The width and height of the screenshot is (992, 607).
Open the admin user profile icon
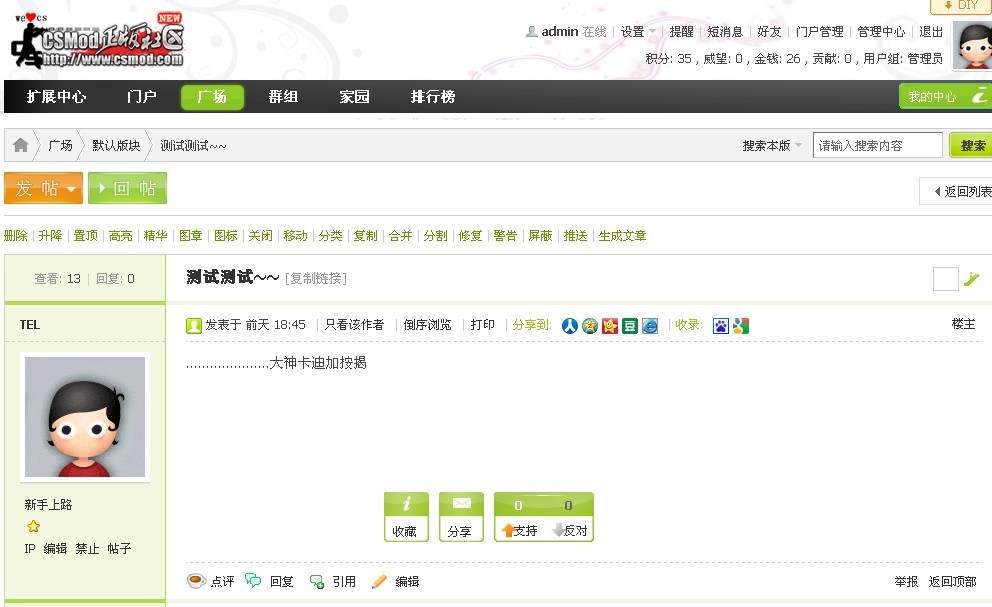coord(531,31)
